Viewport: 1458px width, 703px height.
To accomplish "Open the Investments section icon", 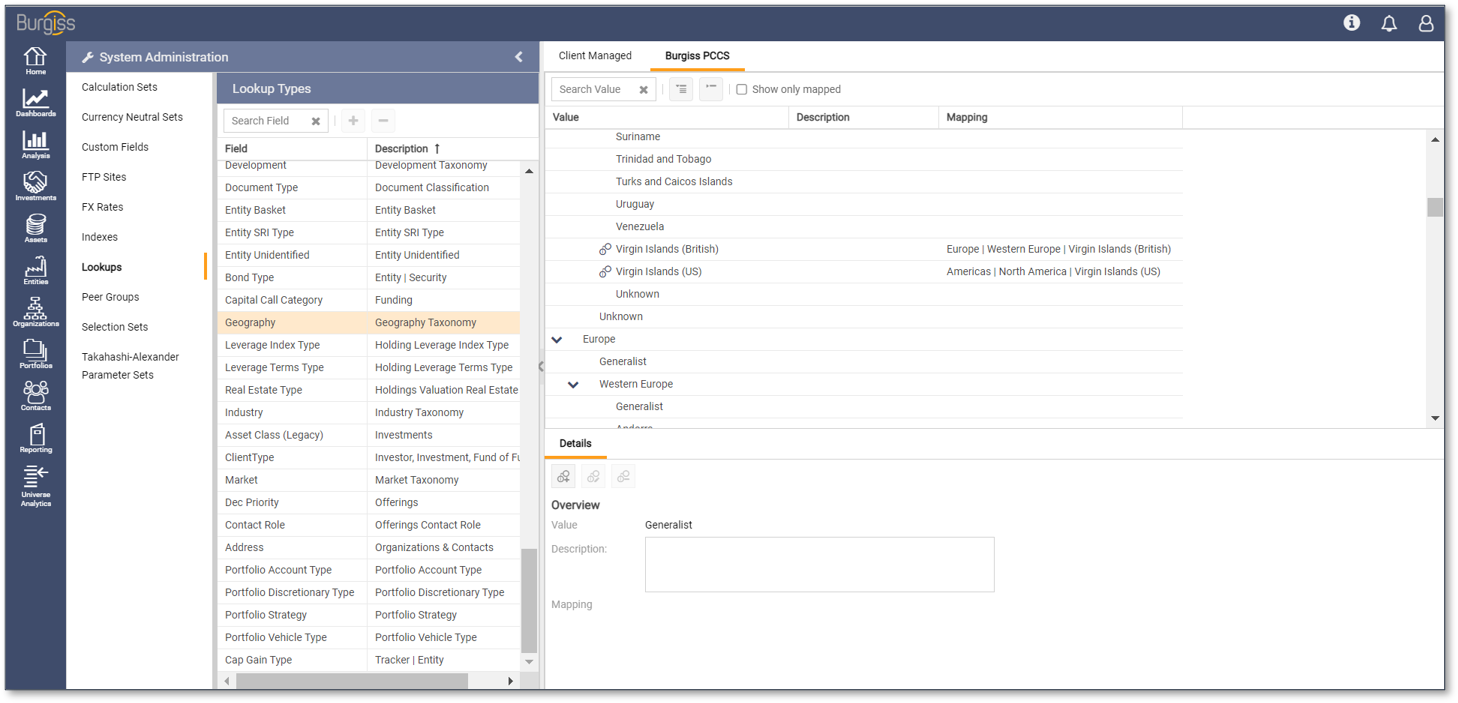I will click(35, 185).
